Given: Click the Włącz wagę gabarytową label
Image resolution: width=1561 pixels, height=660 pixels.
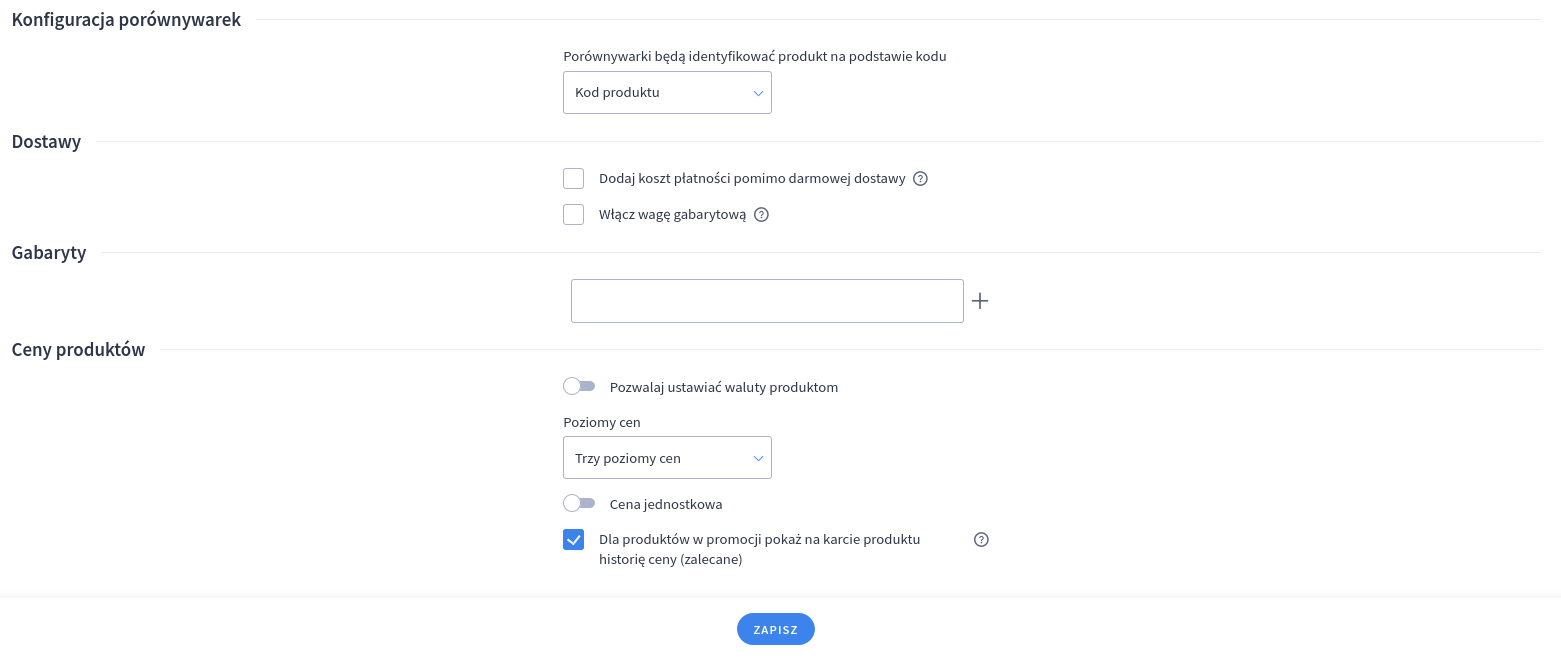Looking at the screenshot, I should pyautogui.click(x=672, y=215).
